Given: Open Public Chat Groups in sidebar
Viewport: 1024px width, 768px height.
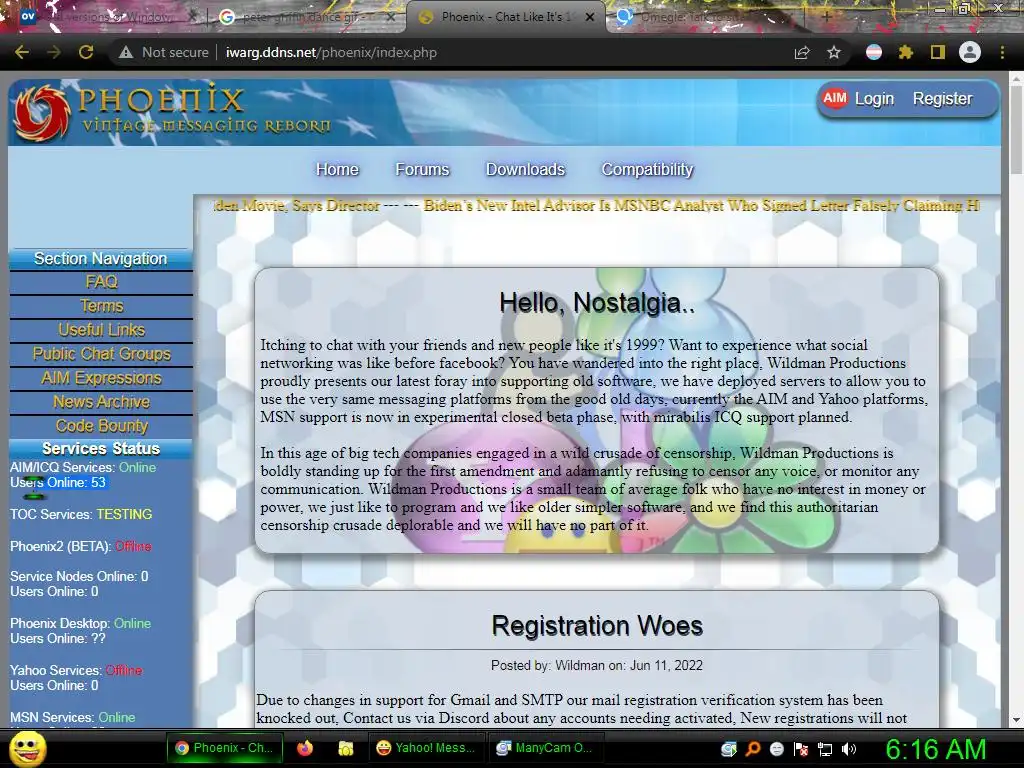Looking at the screenshot, I should point(101,354).
